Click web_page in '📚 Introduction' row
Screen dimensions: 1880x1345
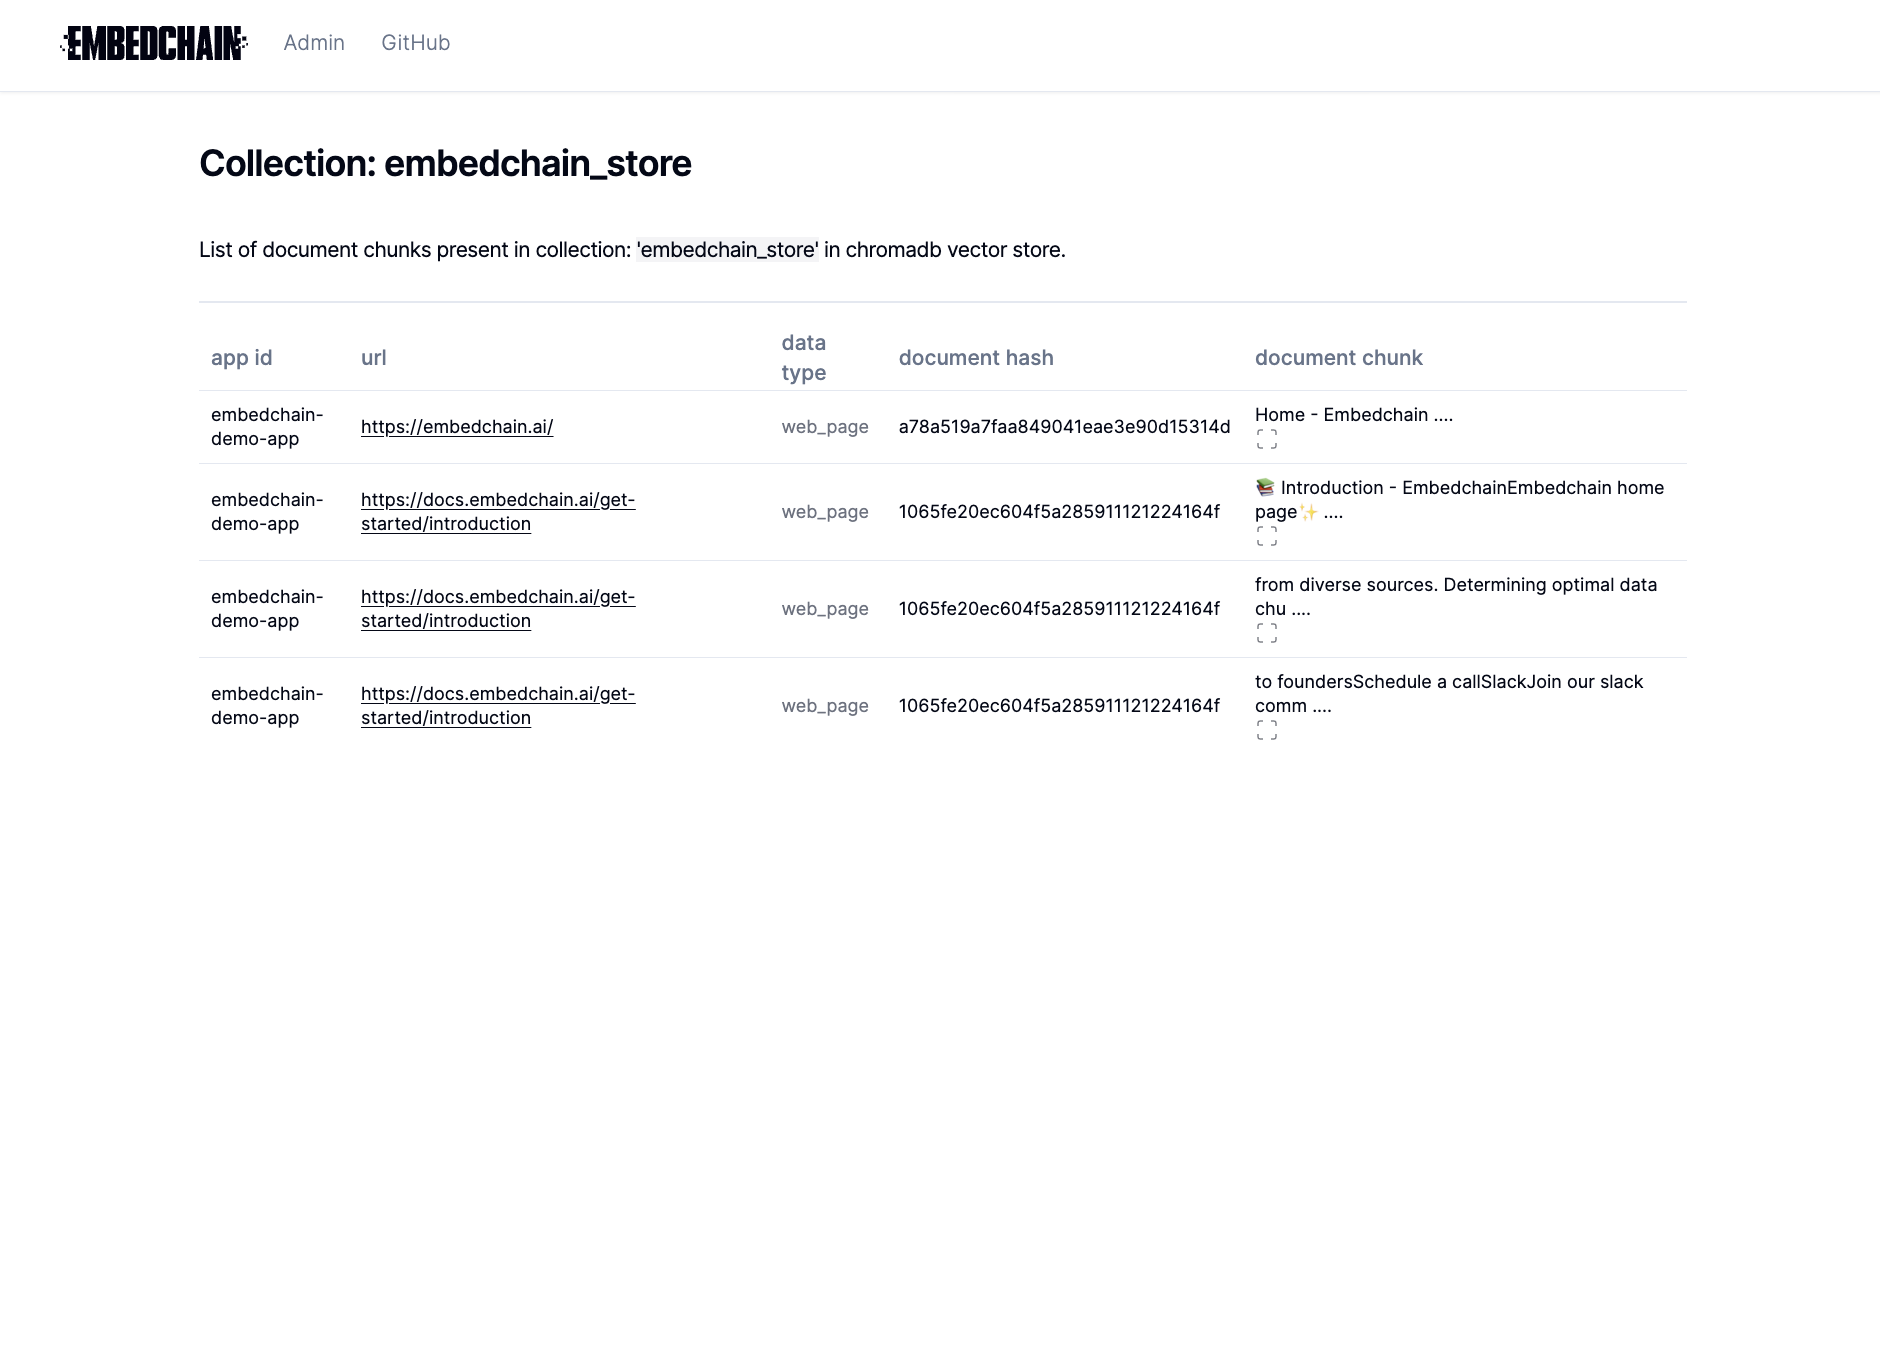(825, 512)
